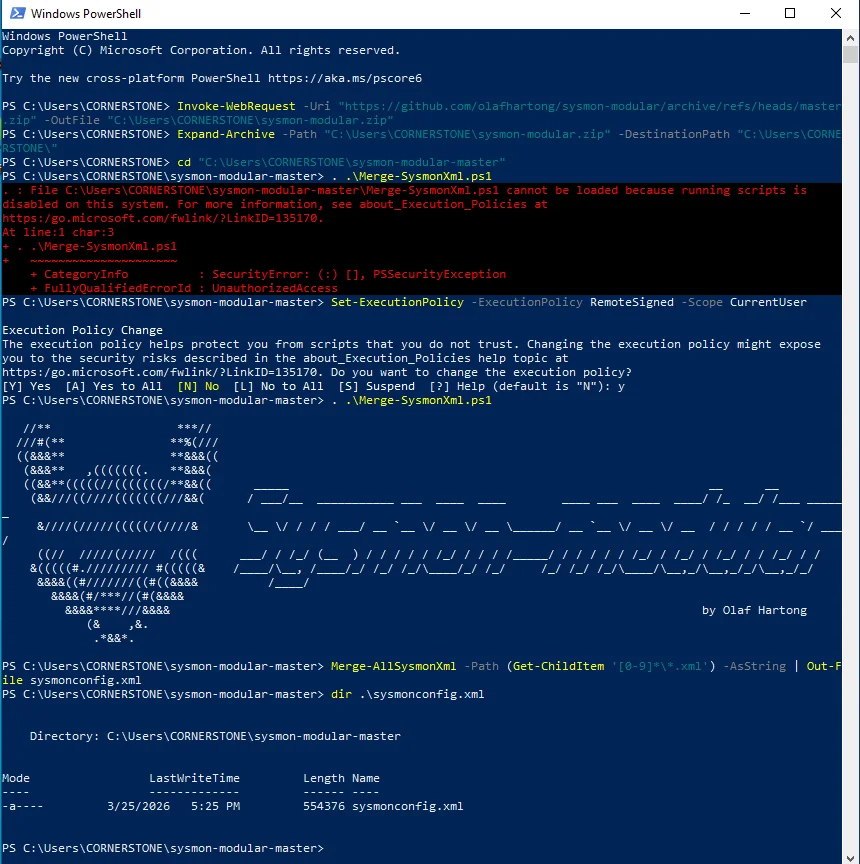The height and width of the screenshot is (864, 860).
Task: Minimize the Windows PowerShell window
Action: (744, 14)
